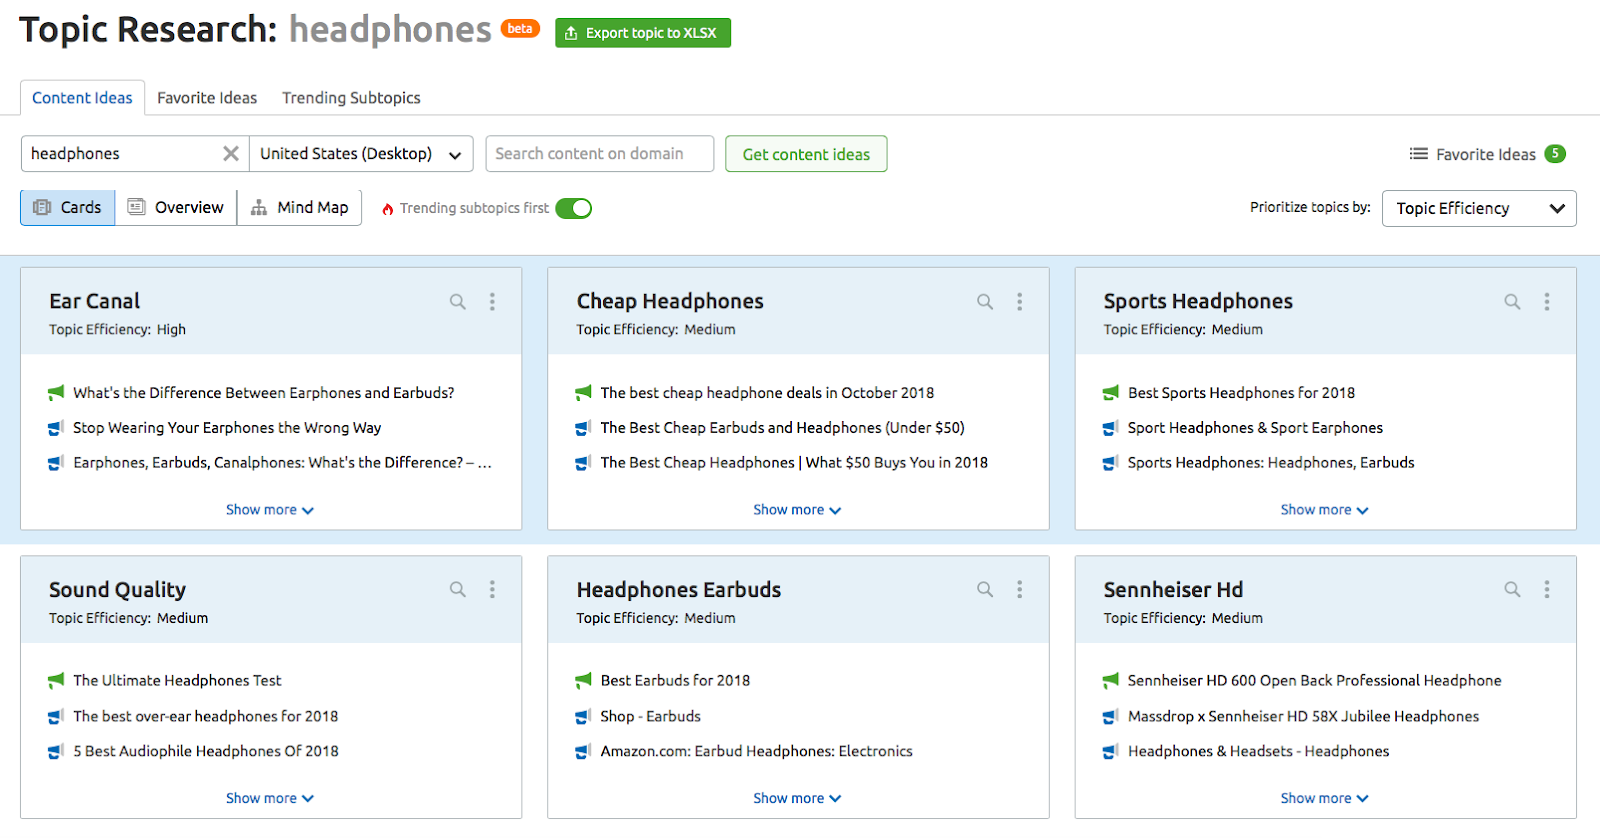Click Topic Efficiency: High label on Ear Canal
The height and width of the screenshot is (838, 1600).
(117, 330)
